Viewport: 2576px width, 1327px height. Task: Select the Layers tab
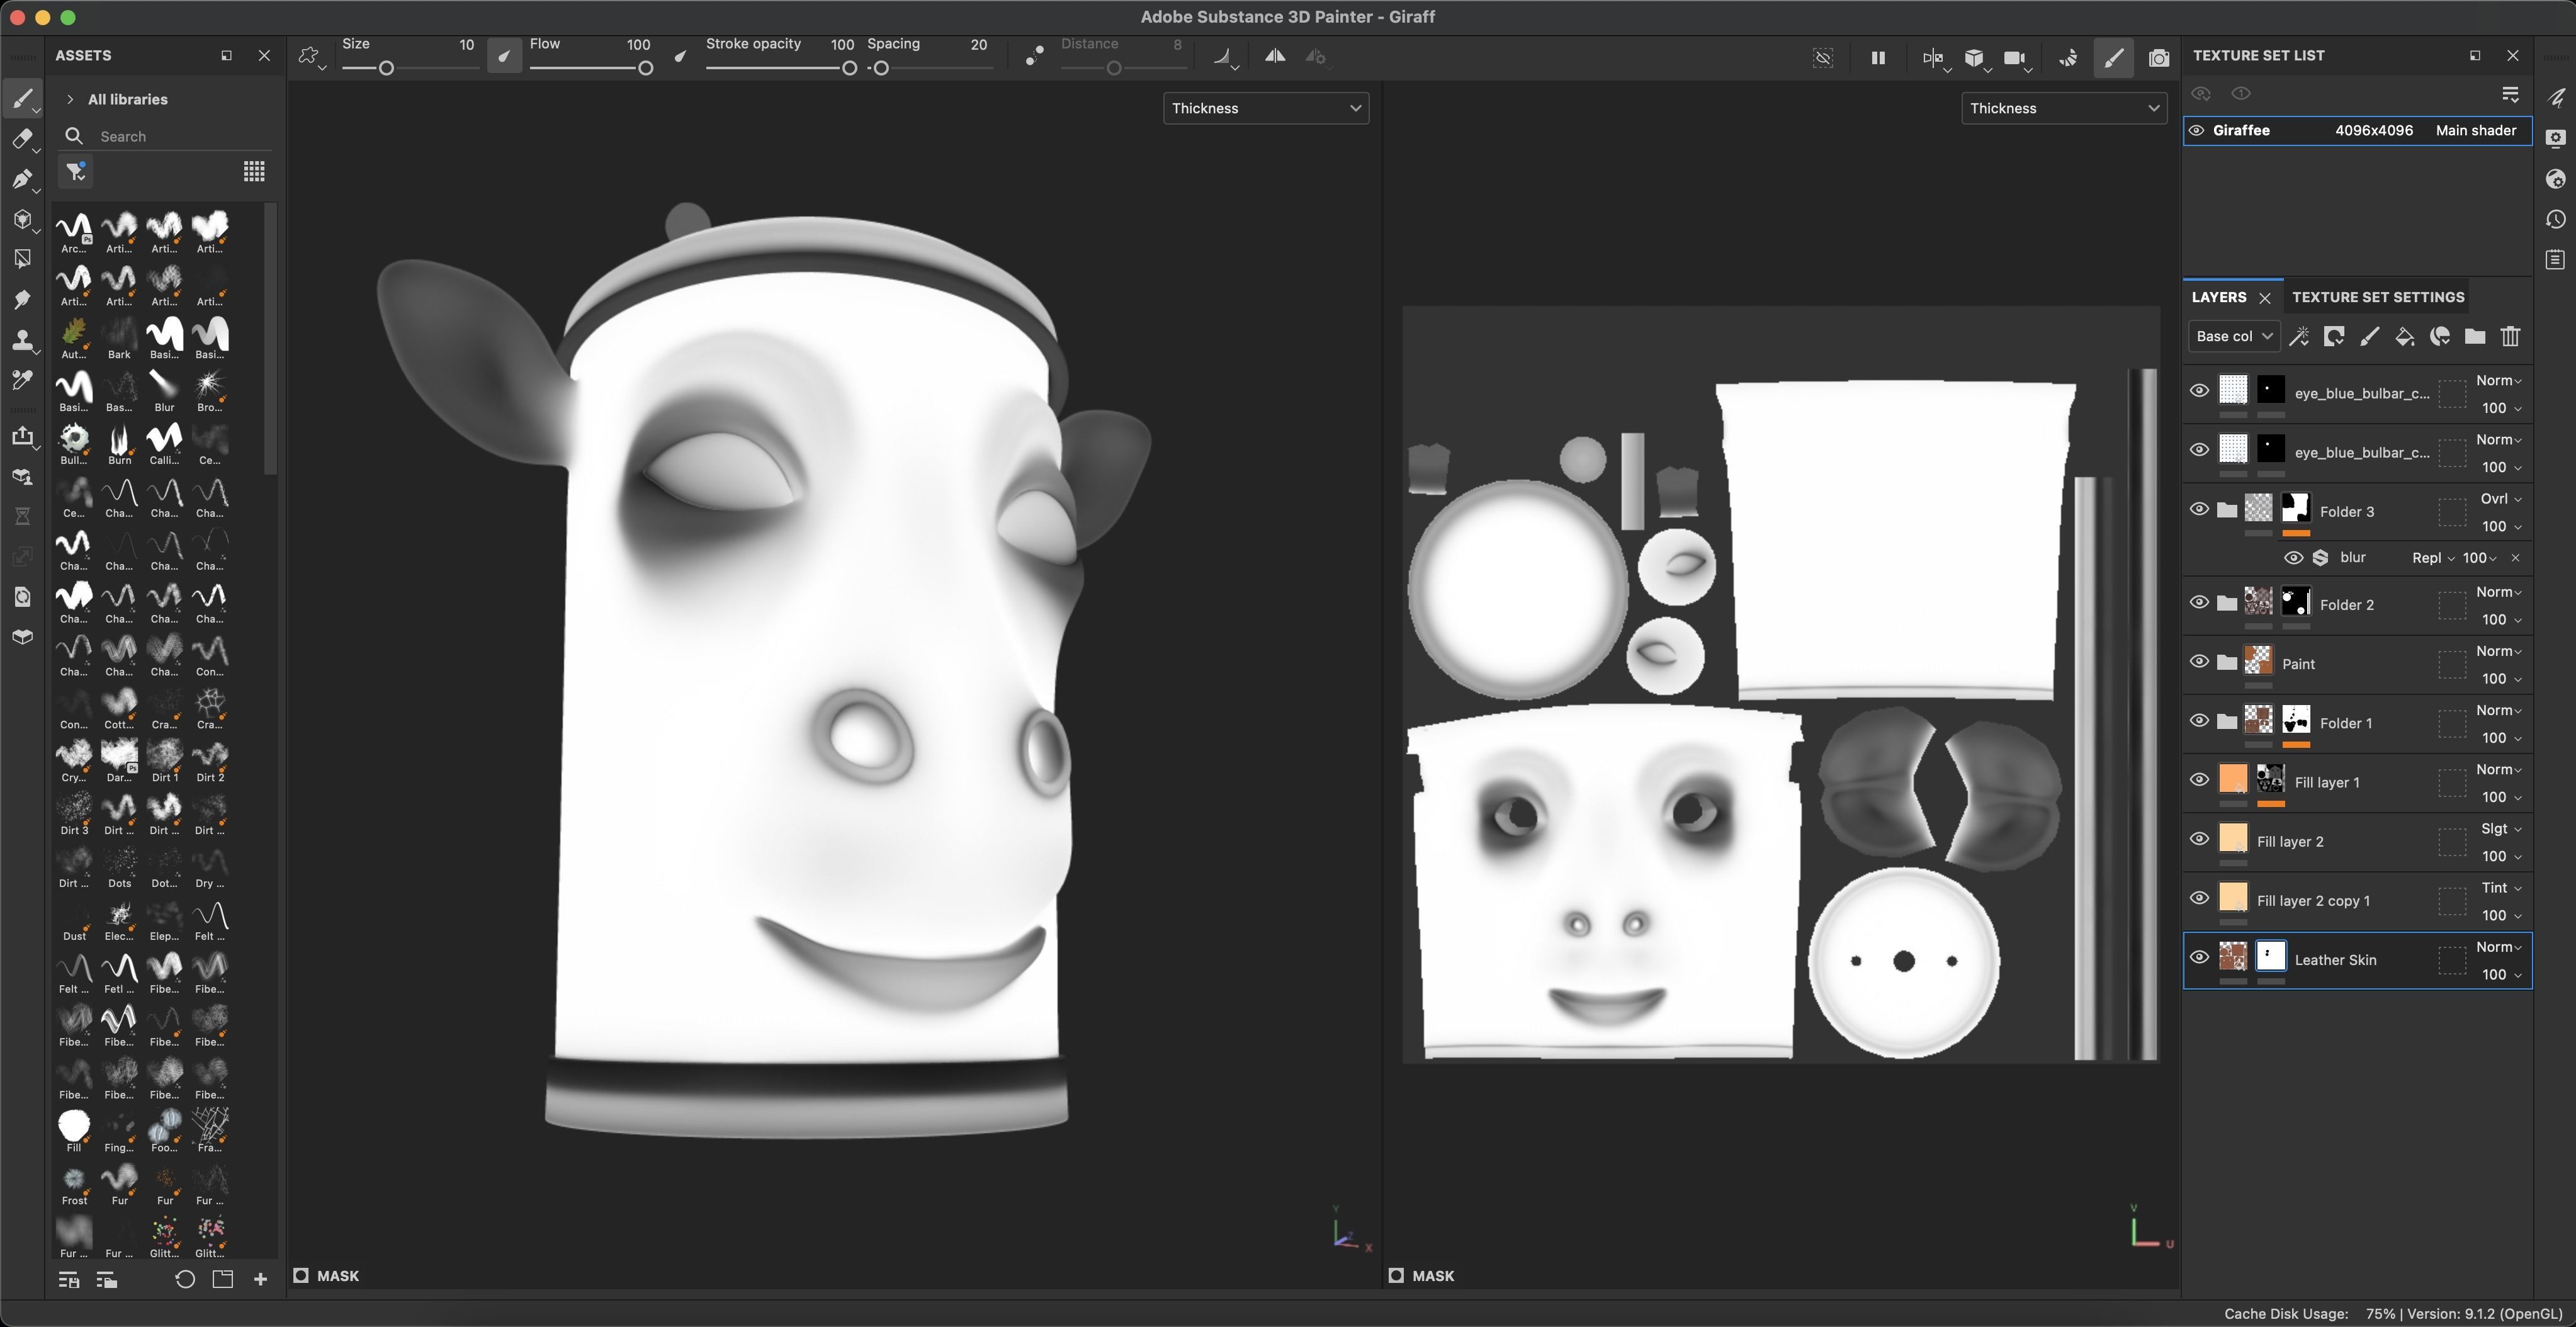(x=2218, y=297)
